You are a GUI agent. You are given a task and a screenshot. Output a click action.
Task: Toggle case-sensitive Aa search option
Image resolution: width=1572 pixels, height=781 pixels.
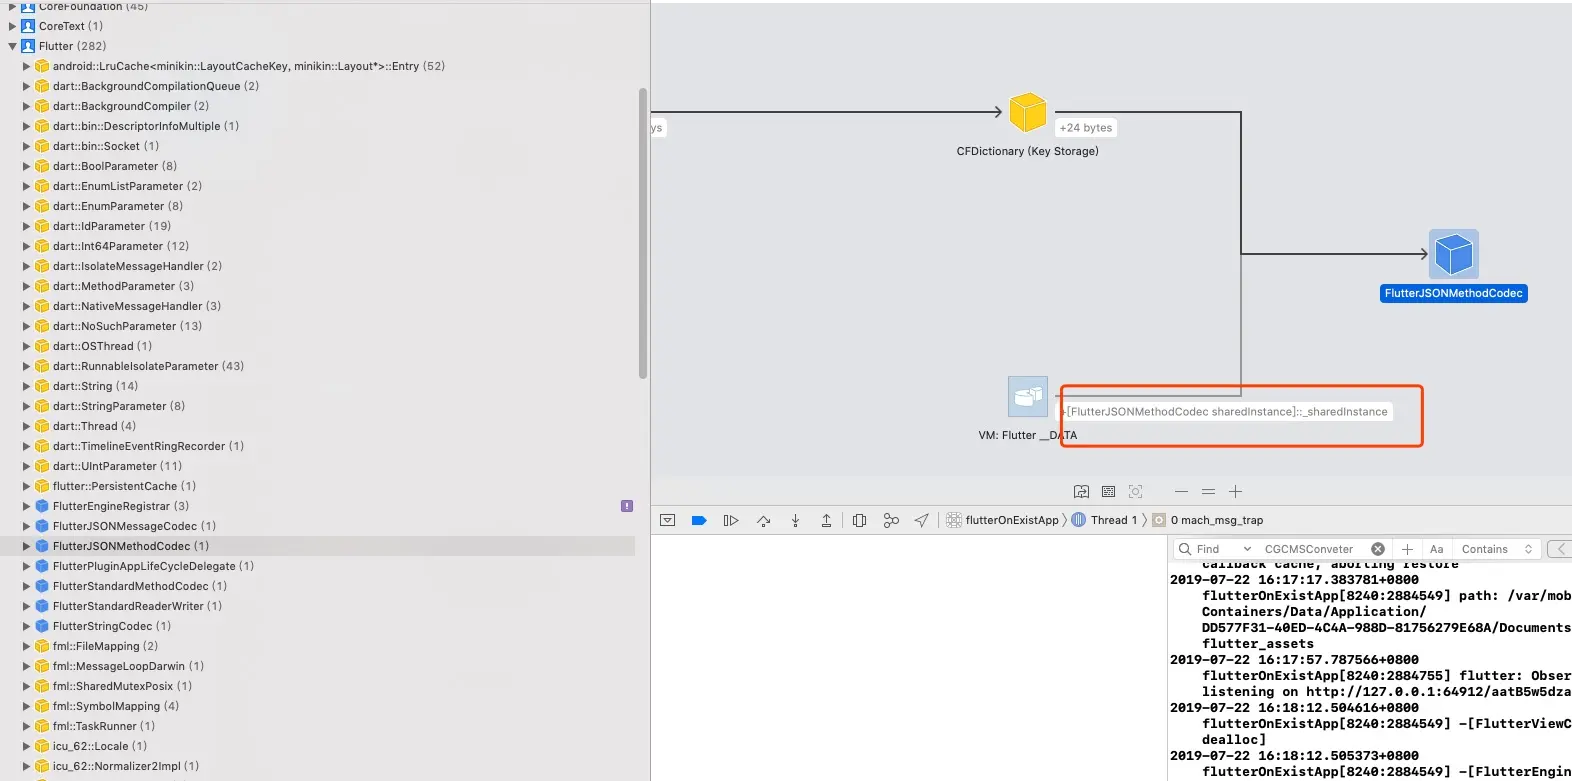point(1436,549)
